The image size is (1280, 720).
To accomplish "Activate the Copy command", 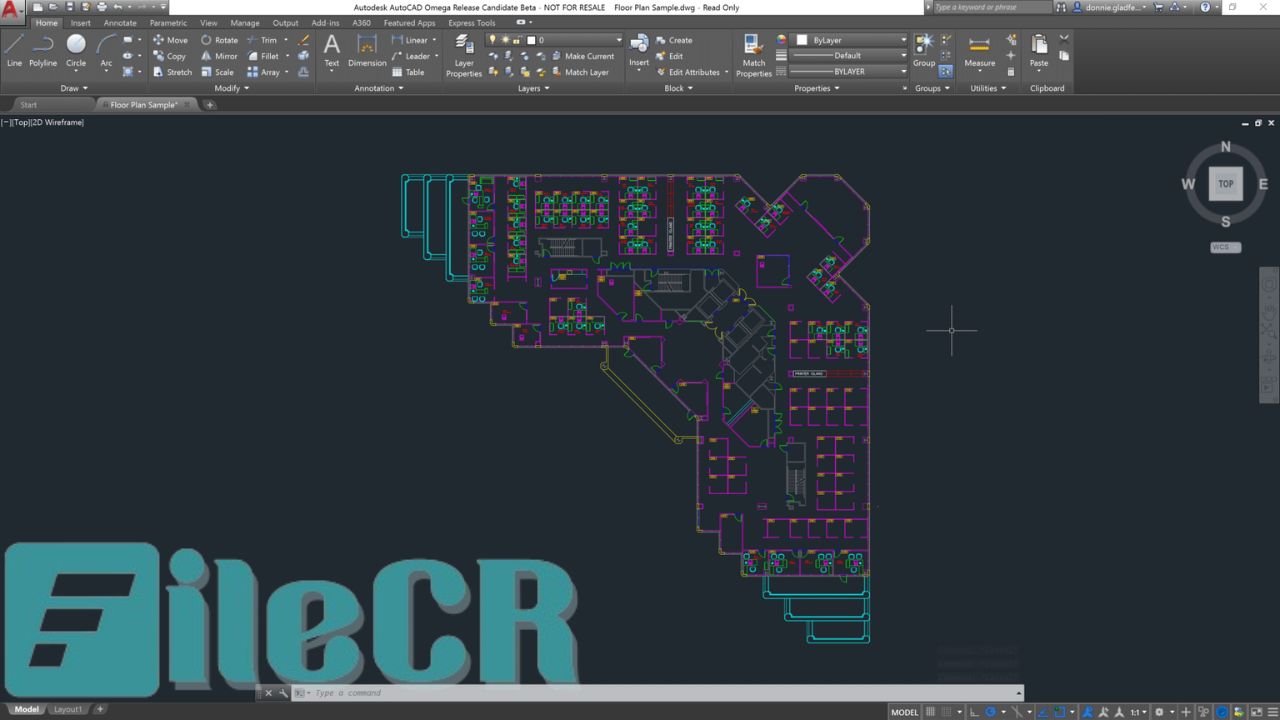I will tap(169, 56).
